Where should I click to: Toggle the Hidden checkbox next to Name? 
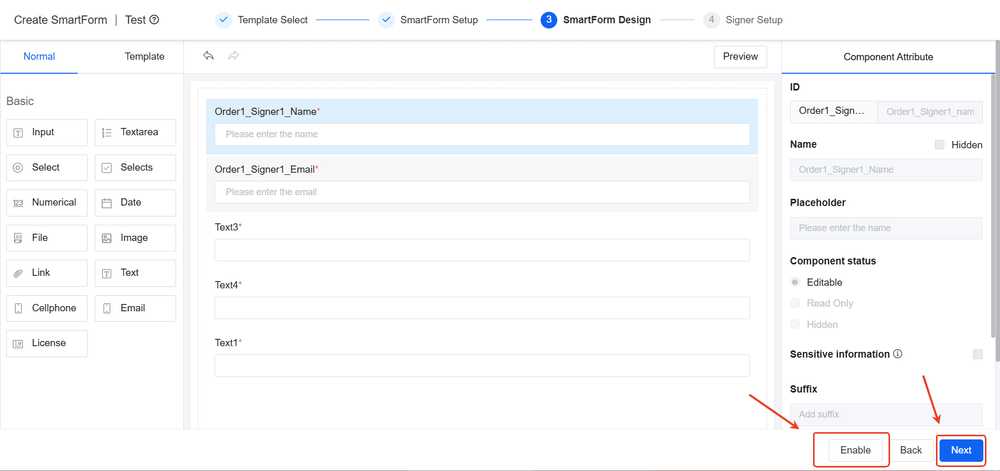[x=939, y=145]
